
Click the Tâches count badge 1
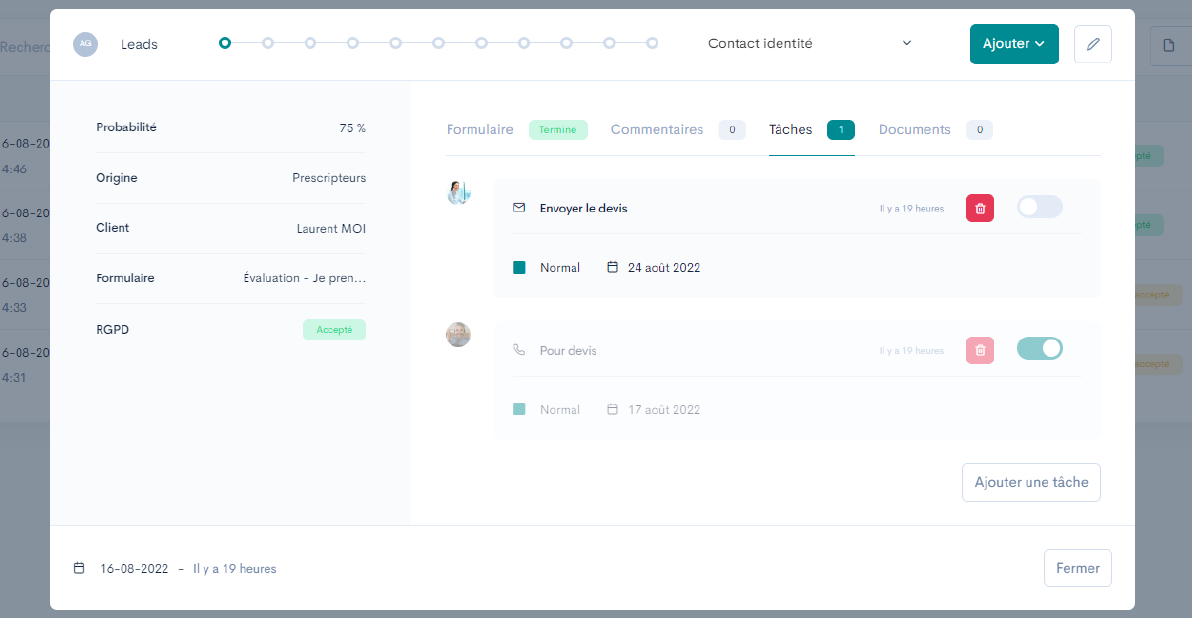(x=841, y=130)
